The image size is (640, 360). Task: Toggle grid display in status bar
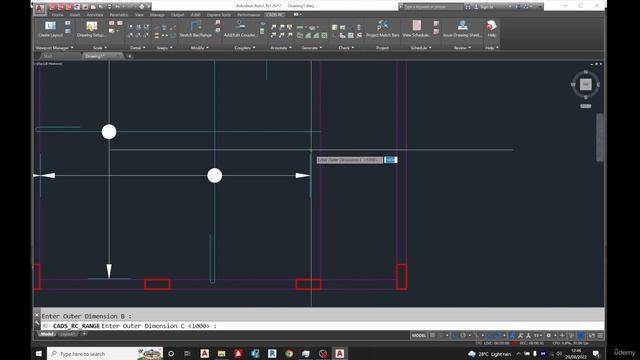point(432,336)
